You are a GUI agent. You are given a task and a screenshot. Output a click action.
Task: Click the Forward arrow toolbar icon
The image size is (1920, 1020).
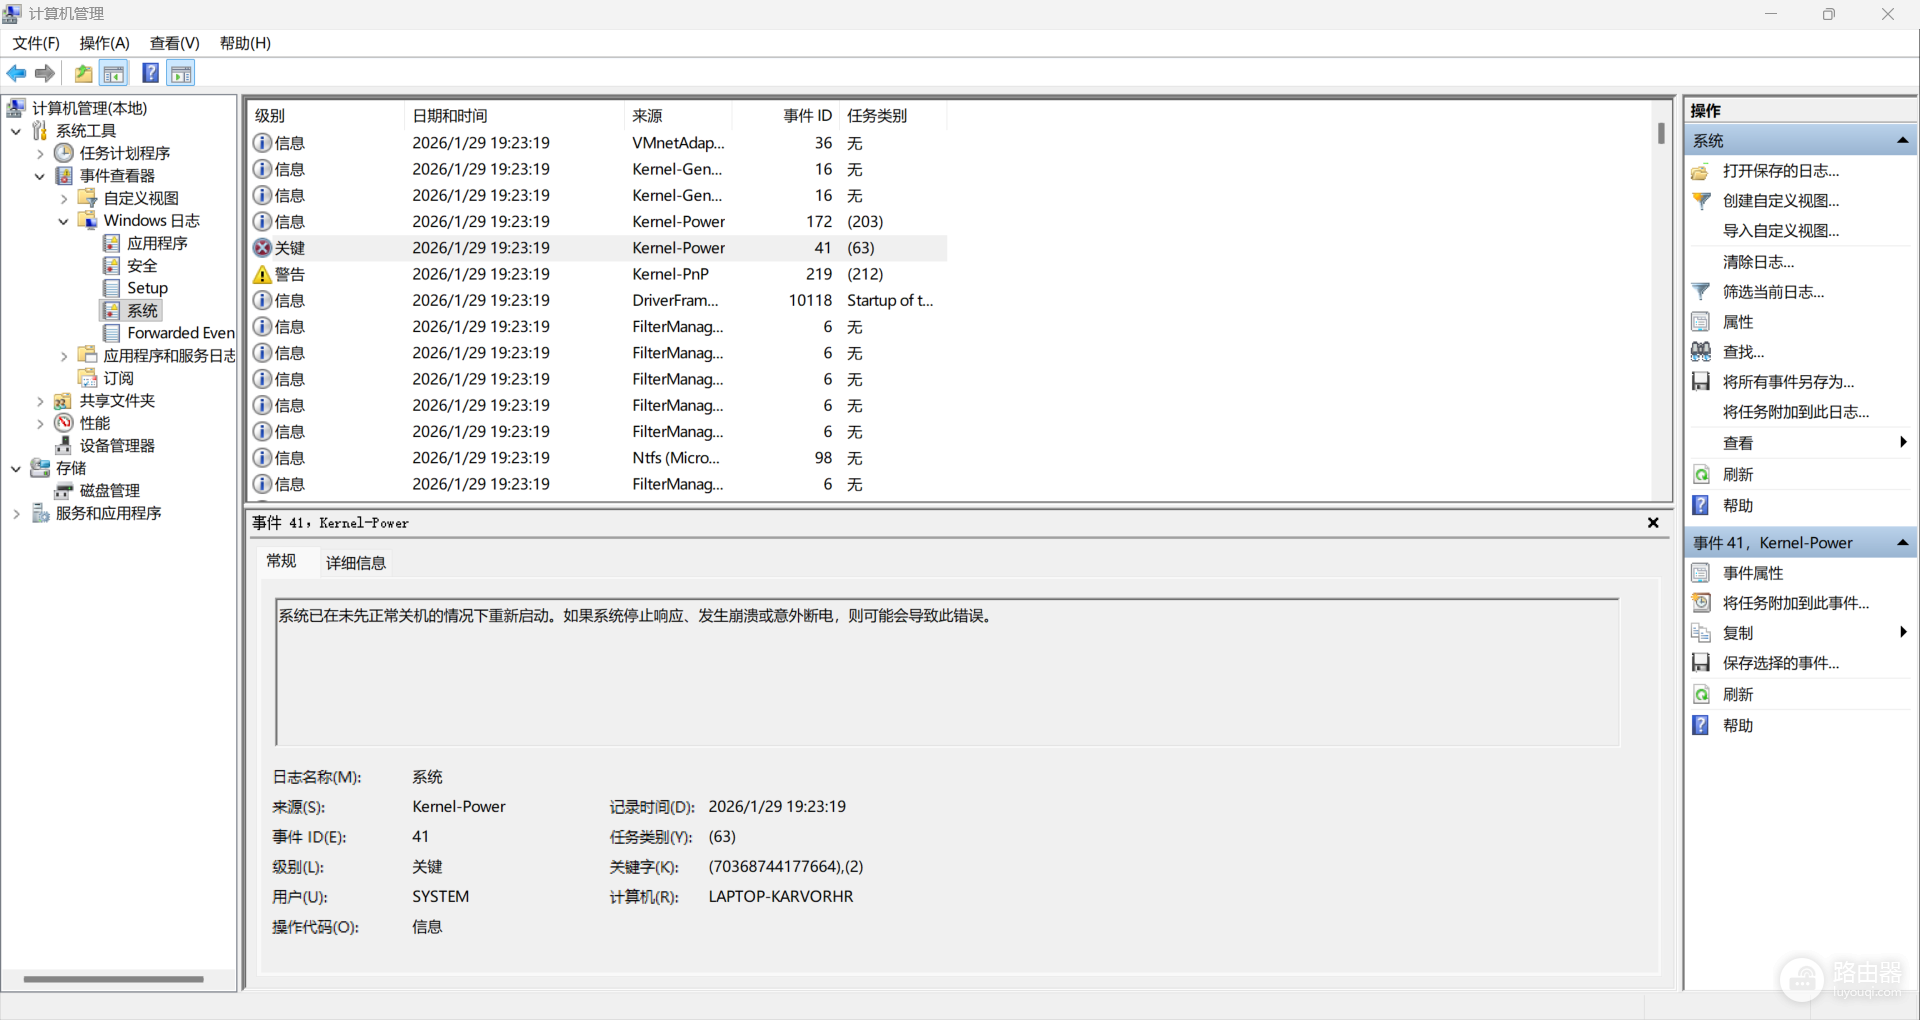(45, 73)
